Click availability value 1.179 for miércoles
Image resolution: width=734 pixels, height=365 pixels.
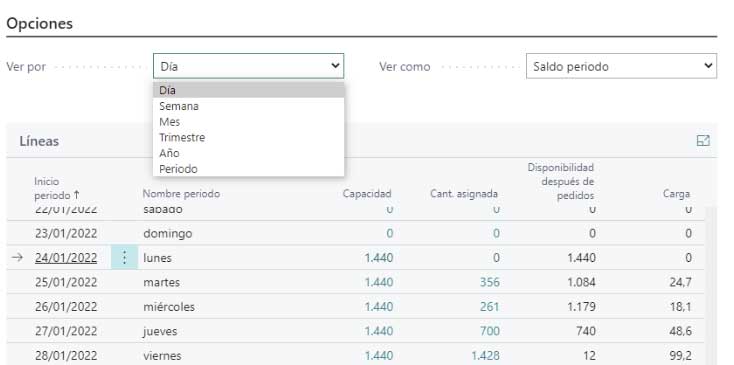point(581,307)
